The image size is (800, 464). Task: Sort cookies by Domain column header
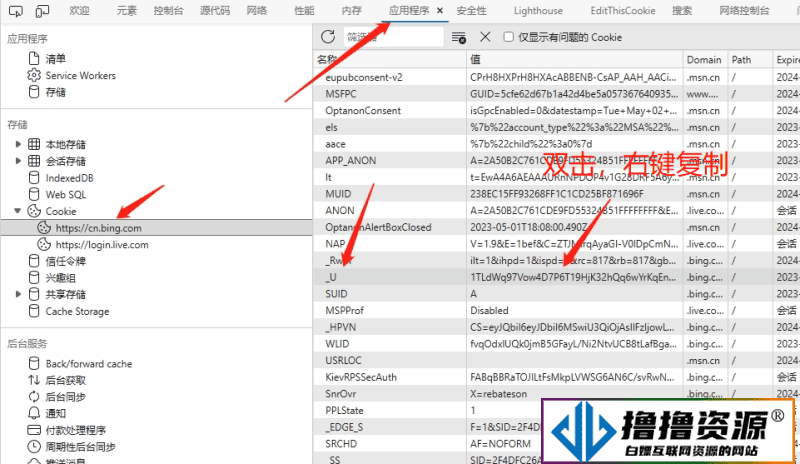point(705,59)
